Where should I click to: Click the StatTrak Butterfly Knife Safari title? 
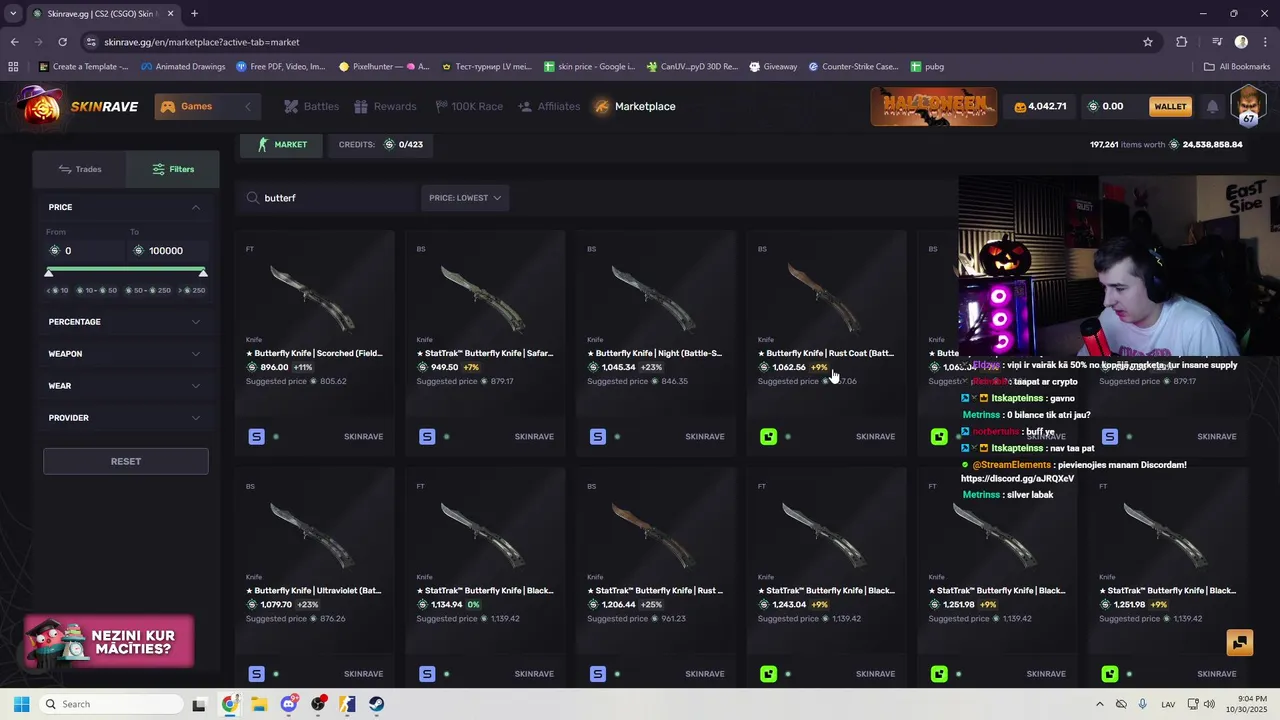(485, 353)
